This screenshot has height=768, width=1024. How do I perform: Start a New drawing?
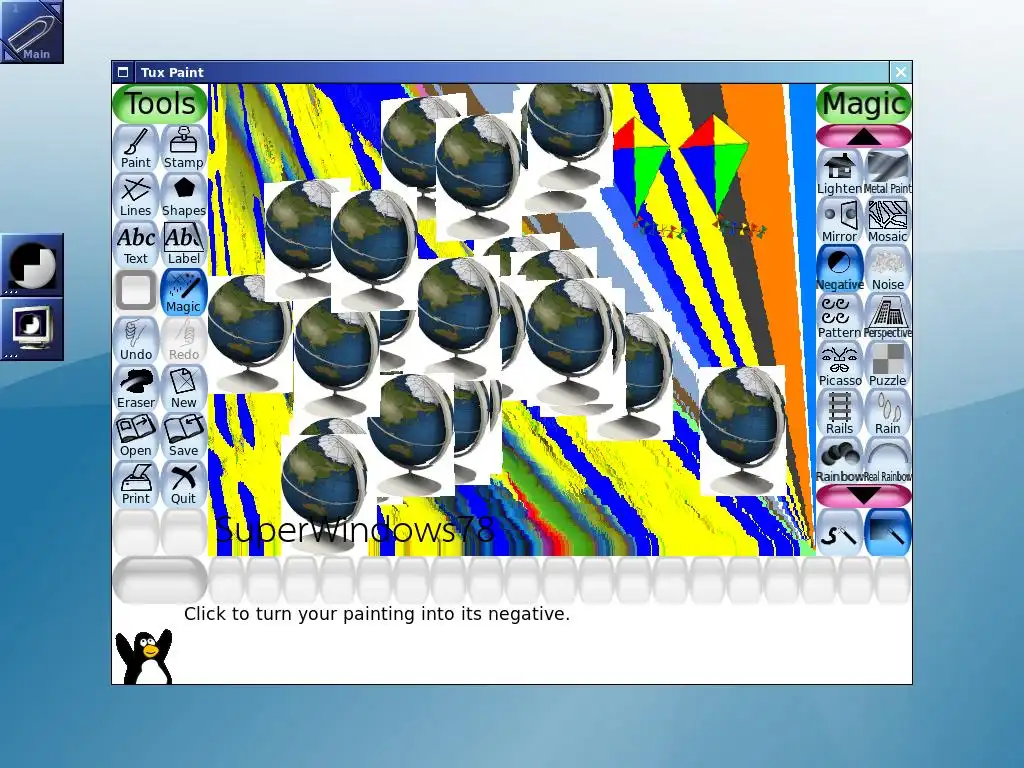click(x=184, y=388)
